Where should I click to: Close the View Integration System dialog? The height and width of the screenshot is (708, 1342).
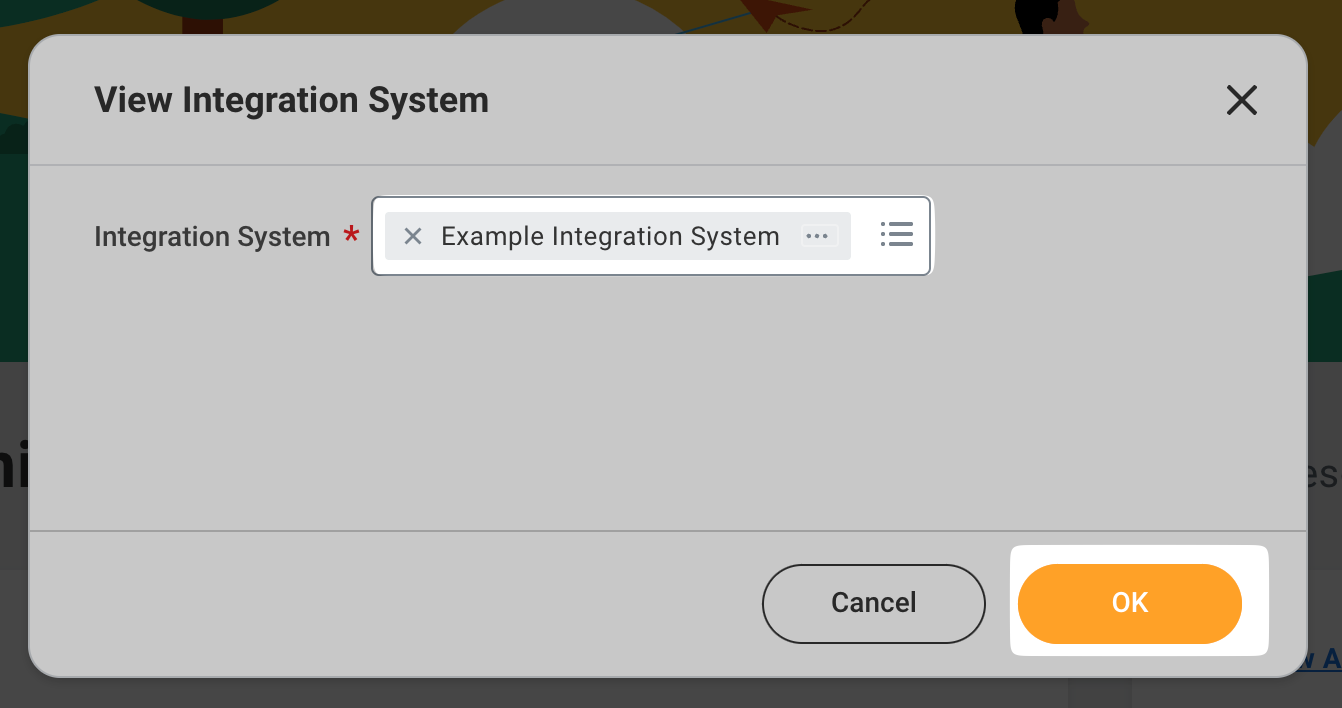click(x=1241, y=100)
